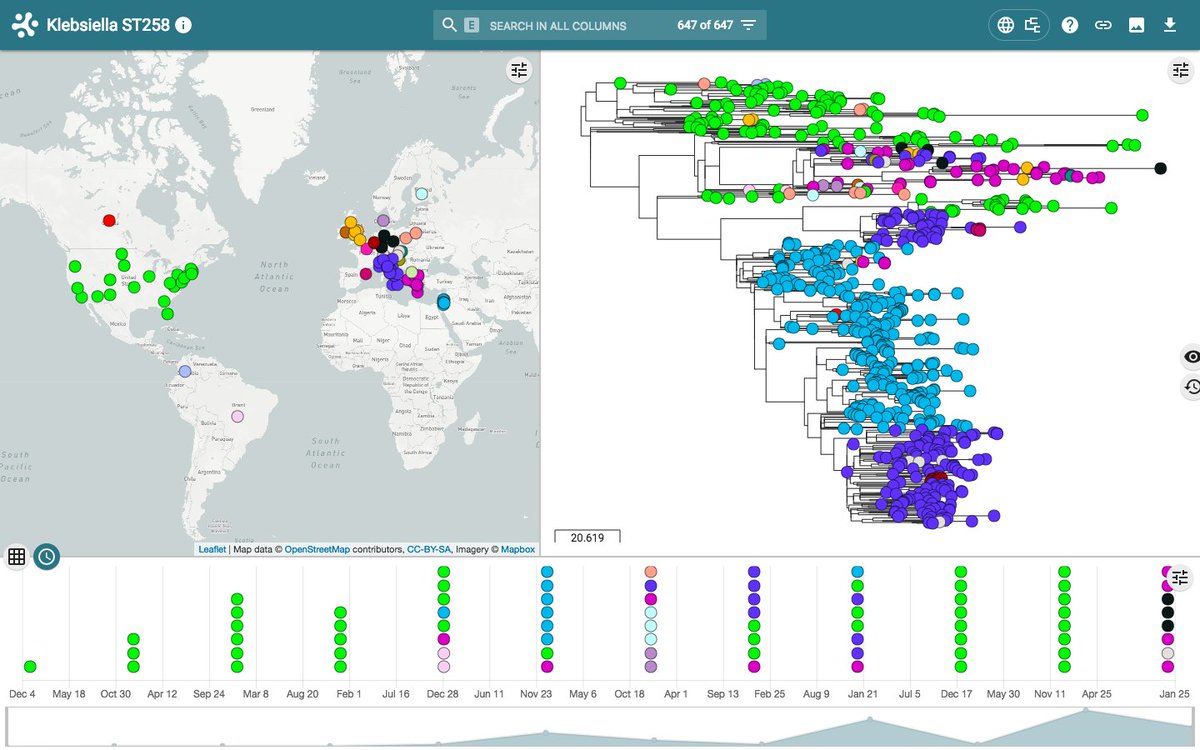Click the tree scale bar 20.619
The height and width of the screenshot is (750, 1200).
[587, 536]
